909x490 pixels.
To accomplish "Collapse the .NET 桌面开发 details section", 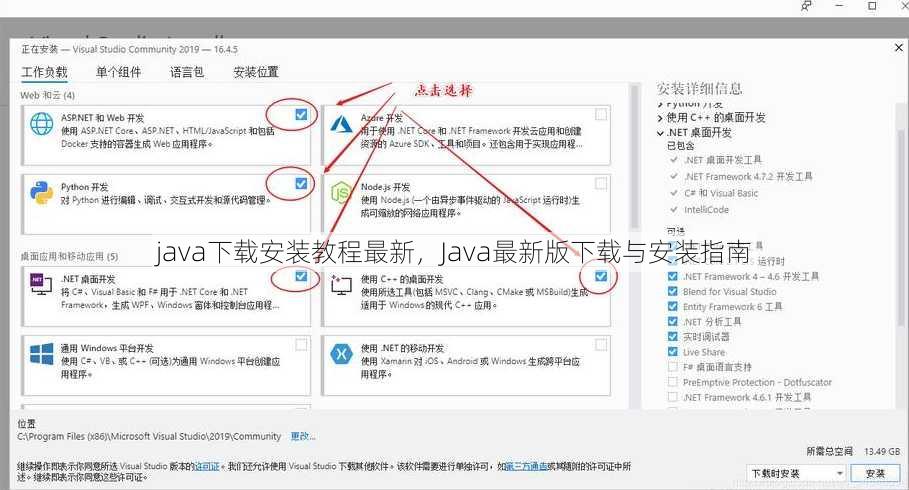I will [660, 133].
